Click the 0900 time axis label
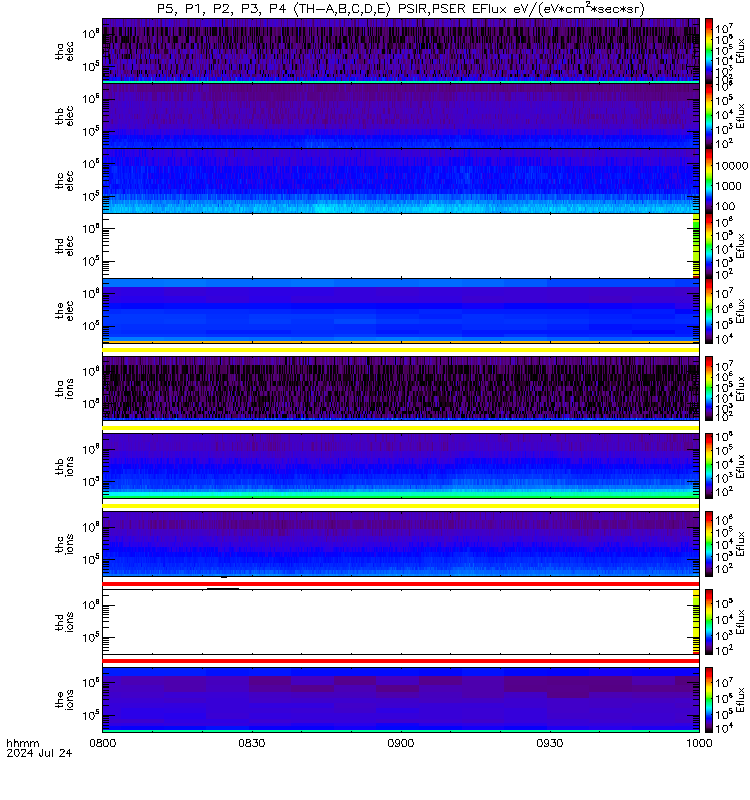Screen dimensions: 750x800 (401, 743)
